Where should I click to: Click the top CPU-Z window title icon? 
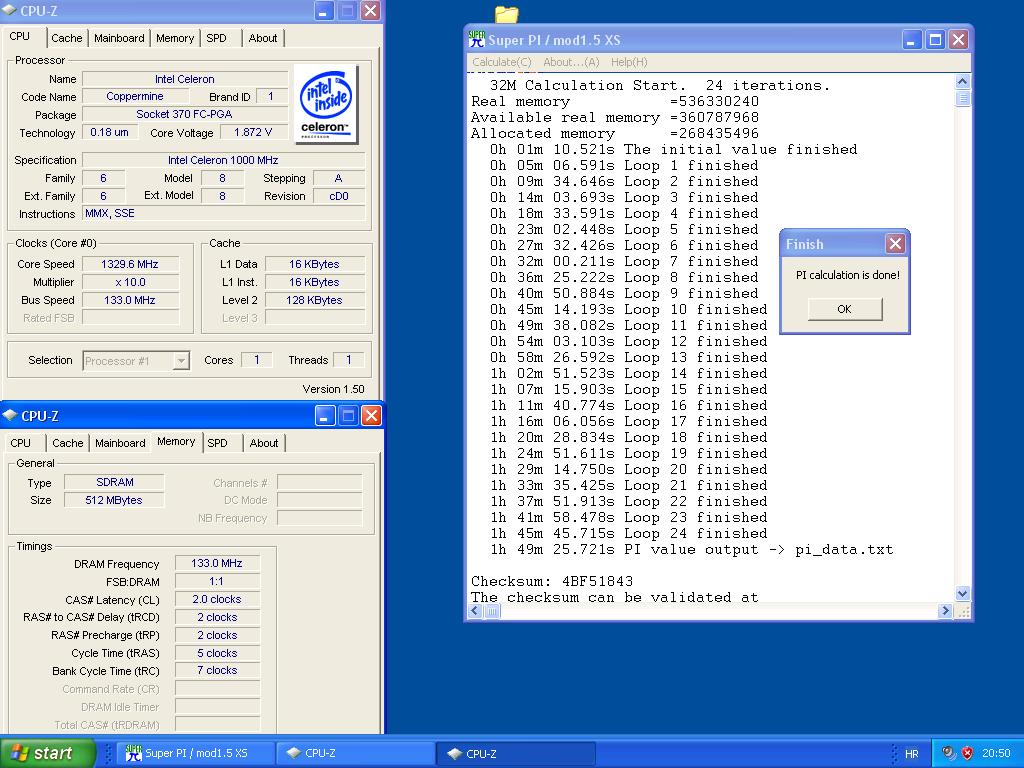(x=10, y=10)
